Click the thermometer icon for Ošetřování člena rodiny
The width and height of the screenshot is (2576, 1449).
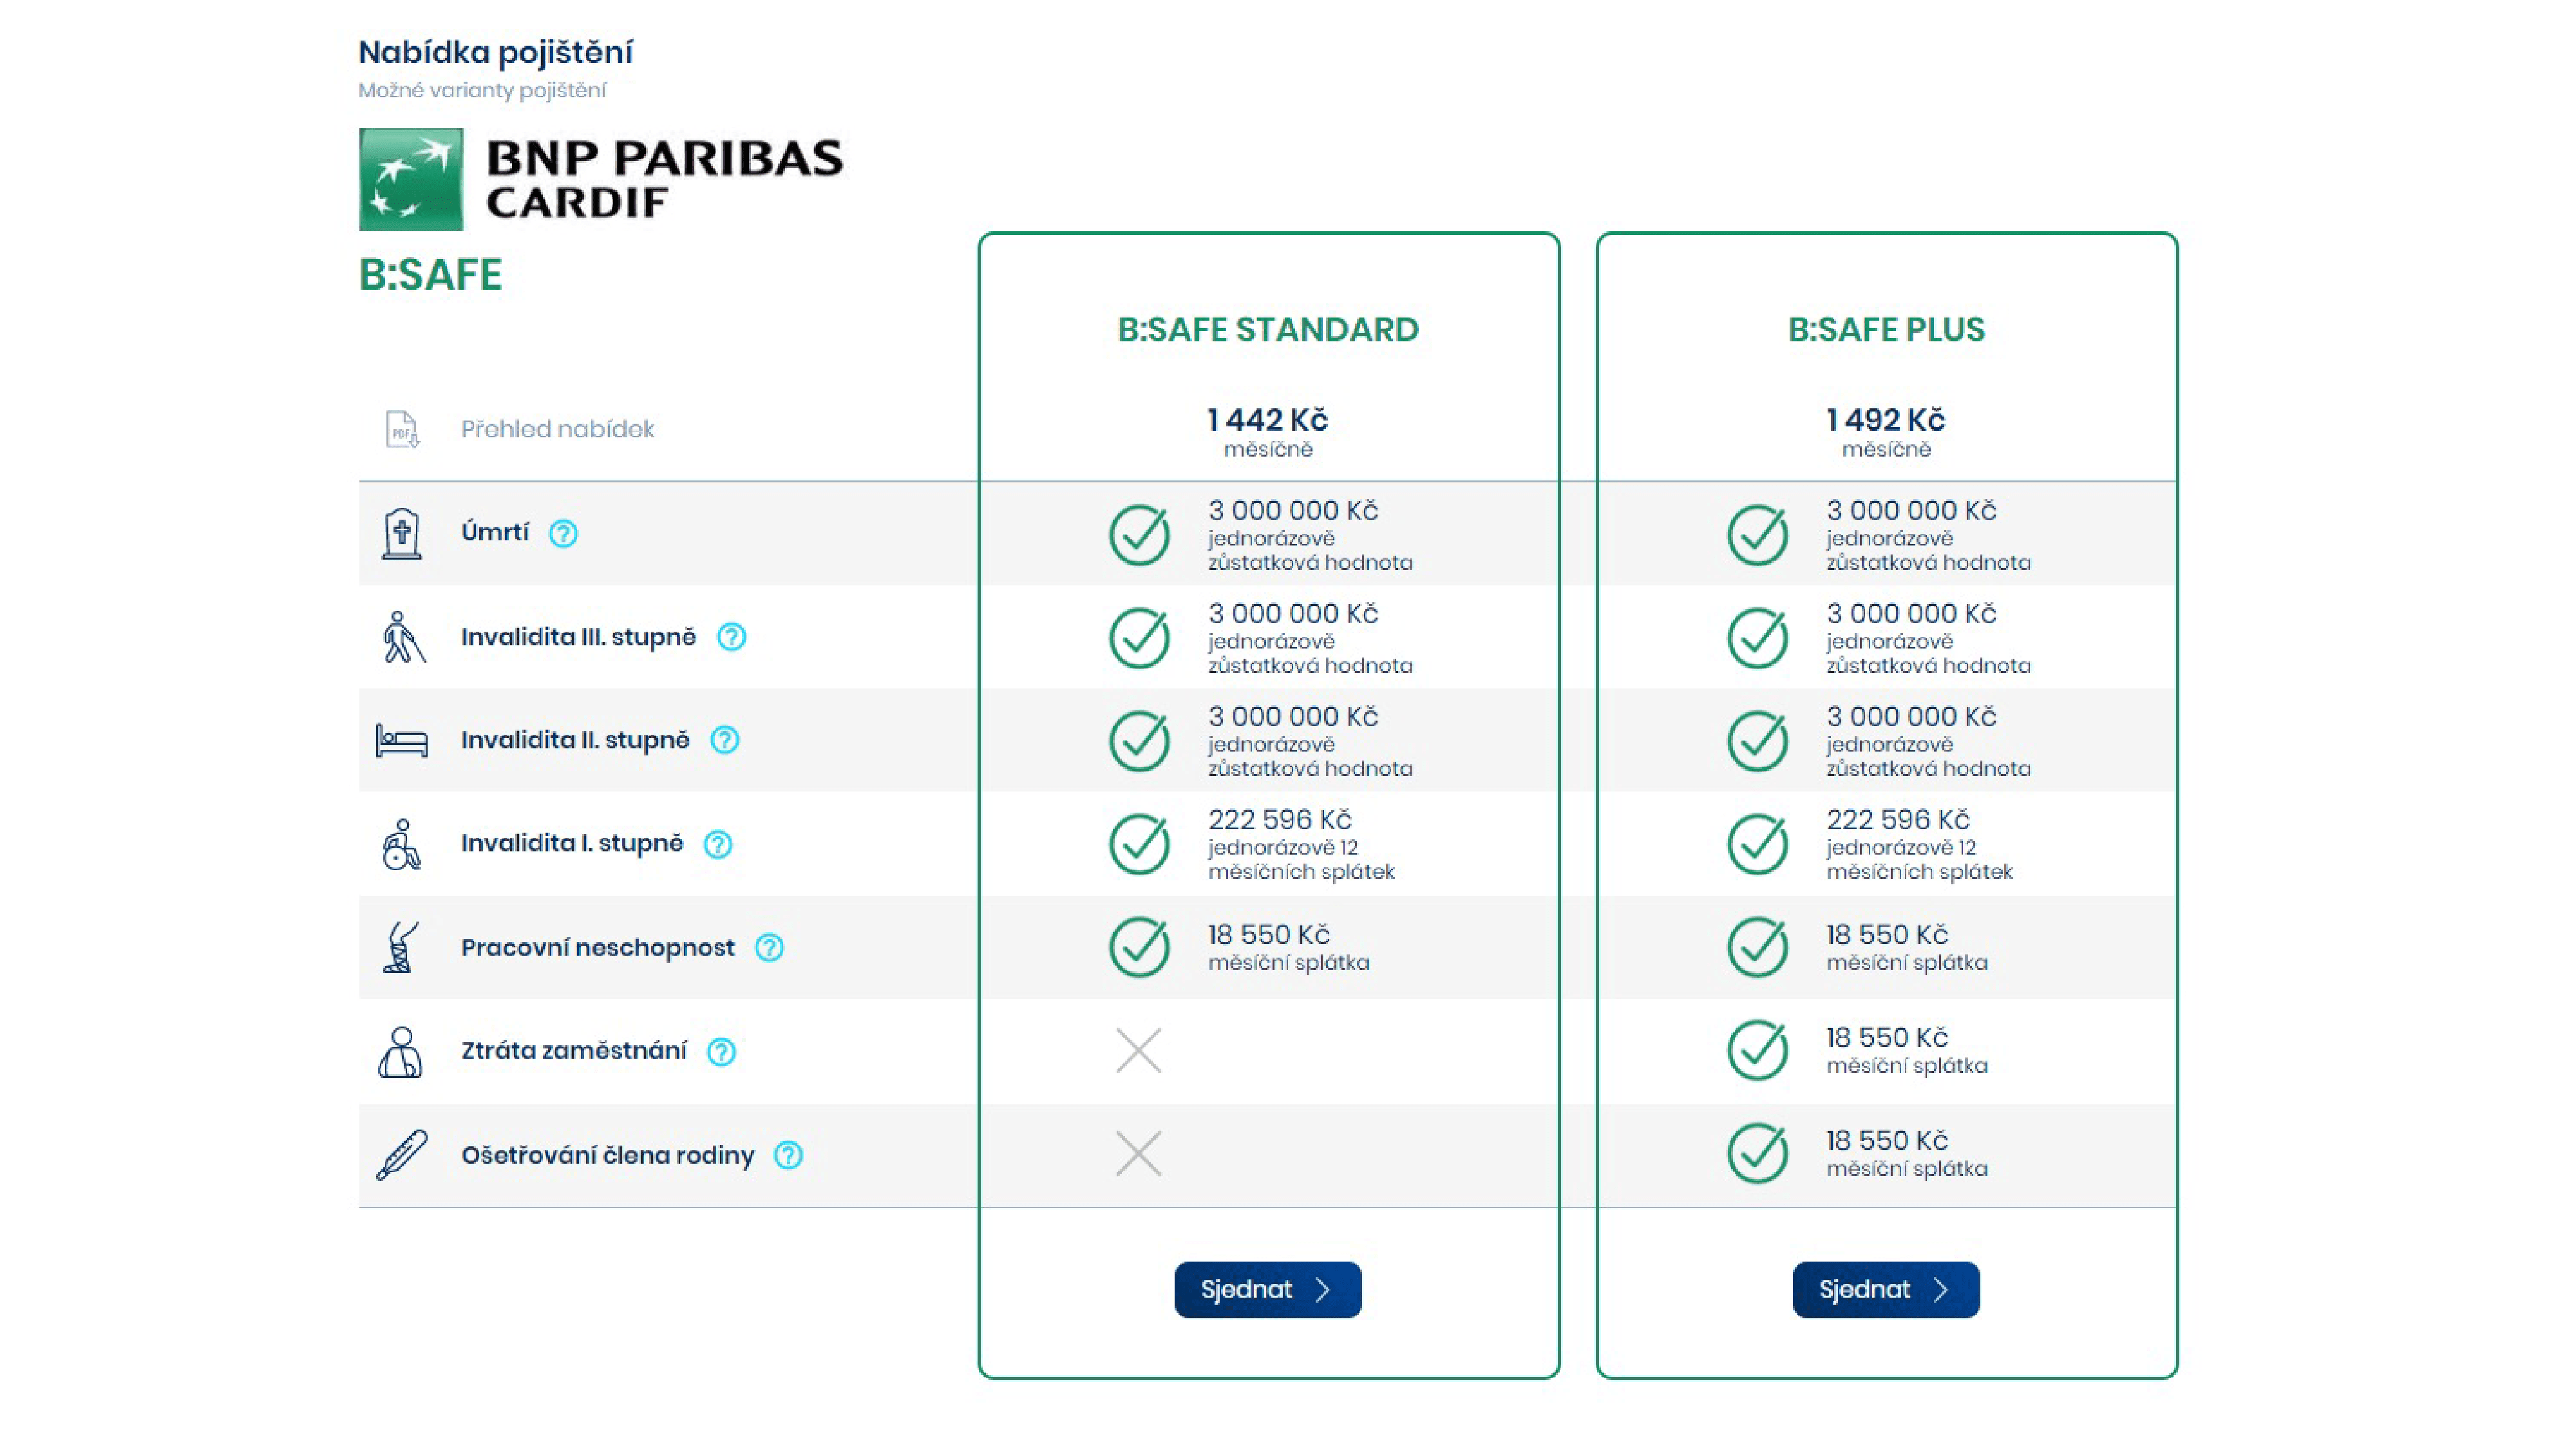point(402,1155)
